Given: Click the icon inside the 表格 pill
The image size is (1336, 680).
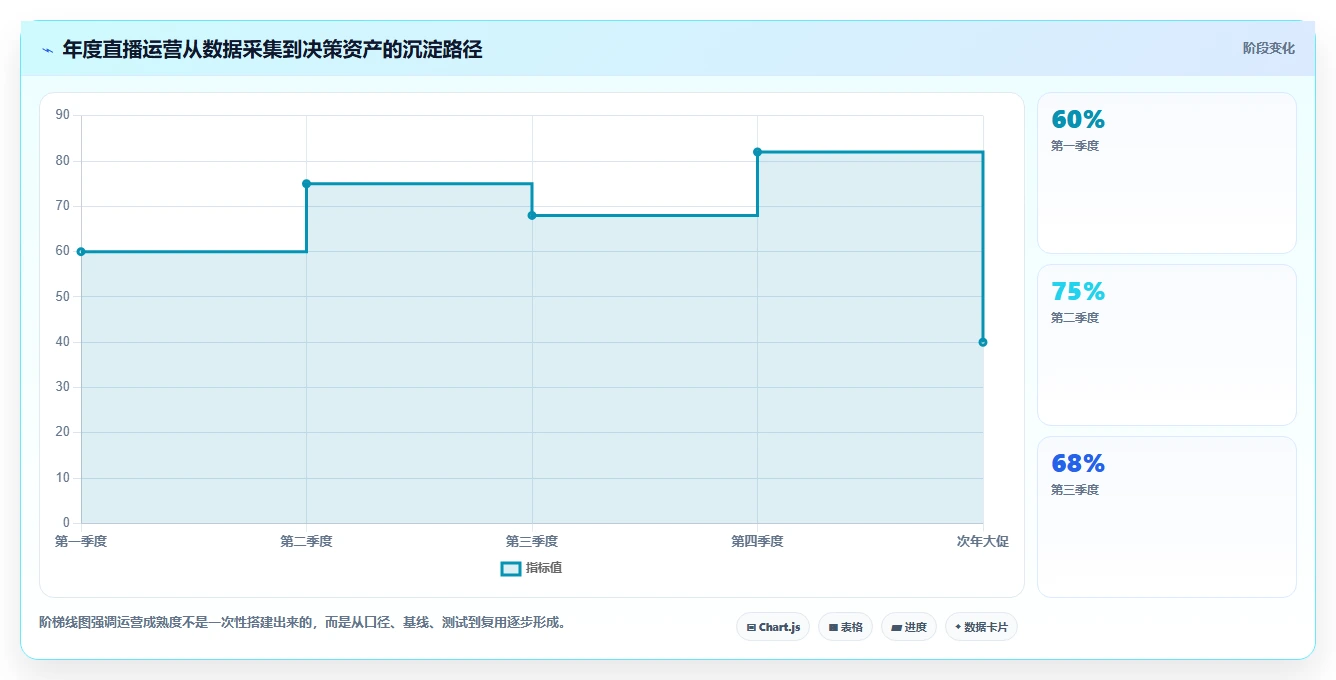Looking at the screenshot, I should tap(833, 628).
